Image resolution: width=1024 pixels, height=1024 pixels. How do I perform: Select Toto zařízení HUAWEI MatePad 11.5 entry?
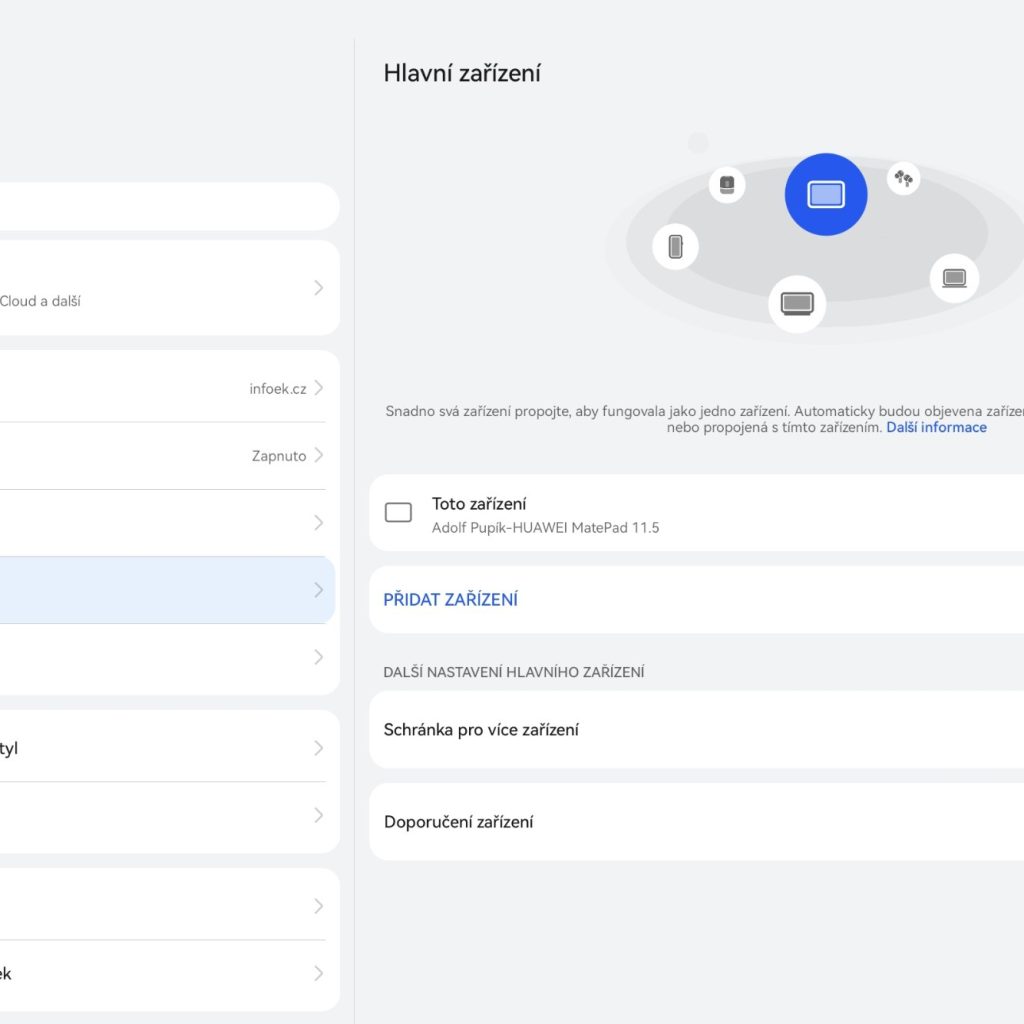pos(545,514)
